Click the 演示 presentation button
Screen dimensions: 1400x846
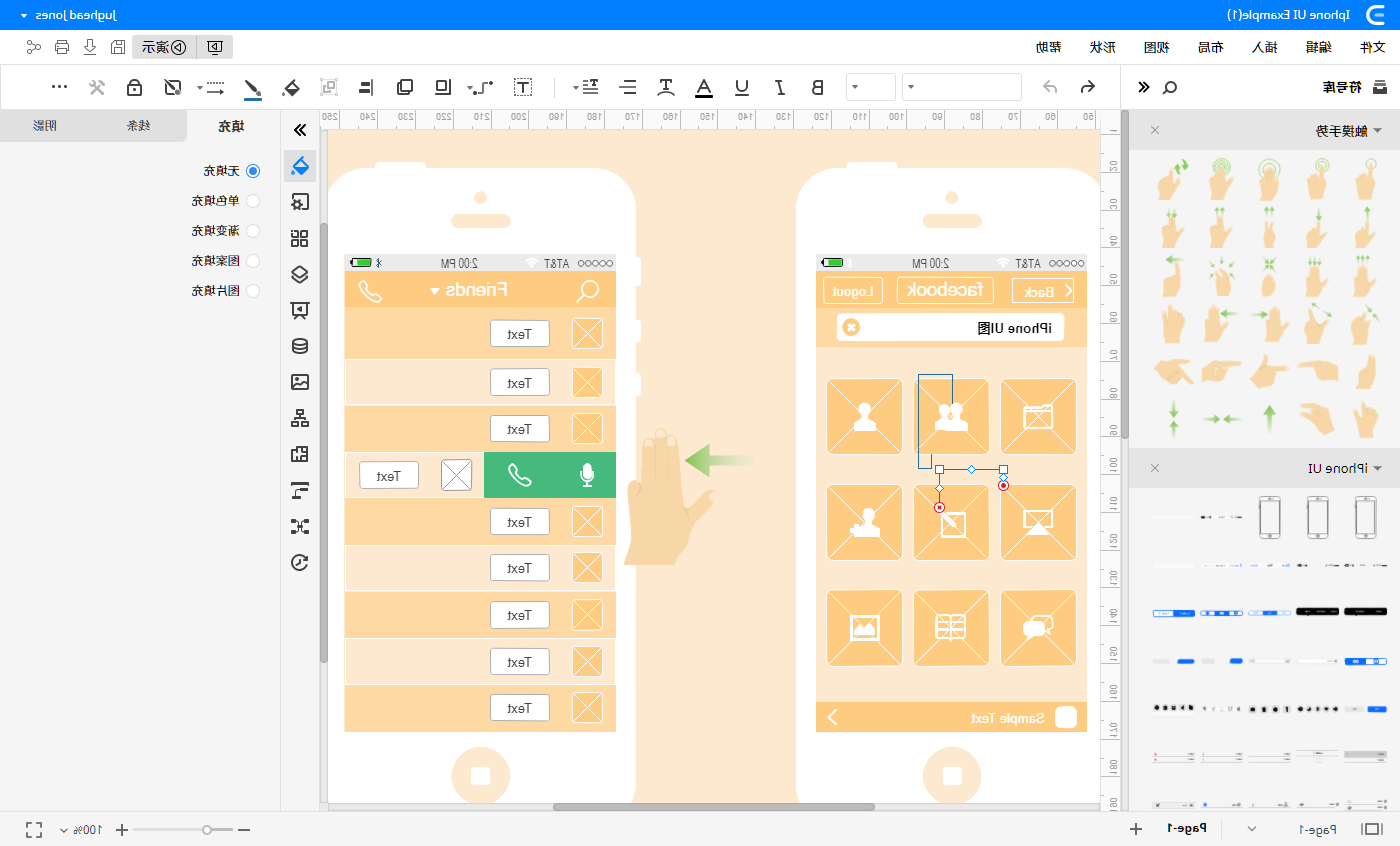(162, 46)
